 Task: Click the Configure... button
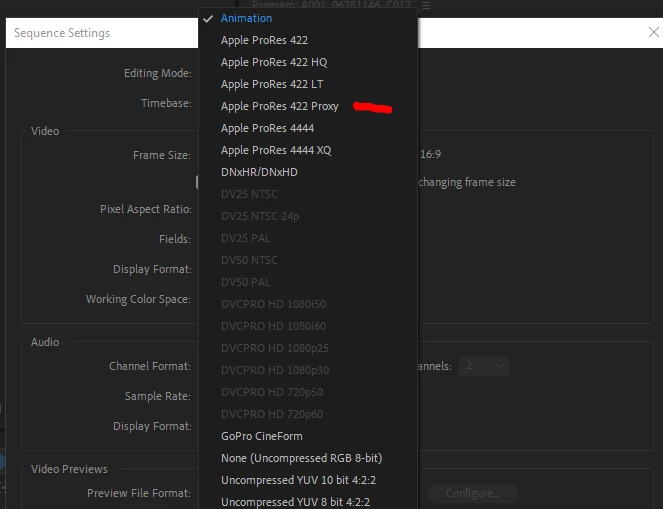coord(472,493)
